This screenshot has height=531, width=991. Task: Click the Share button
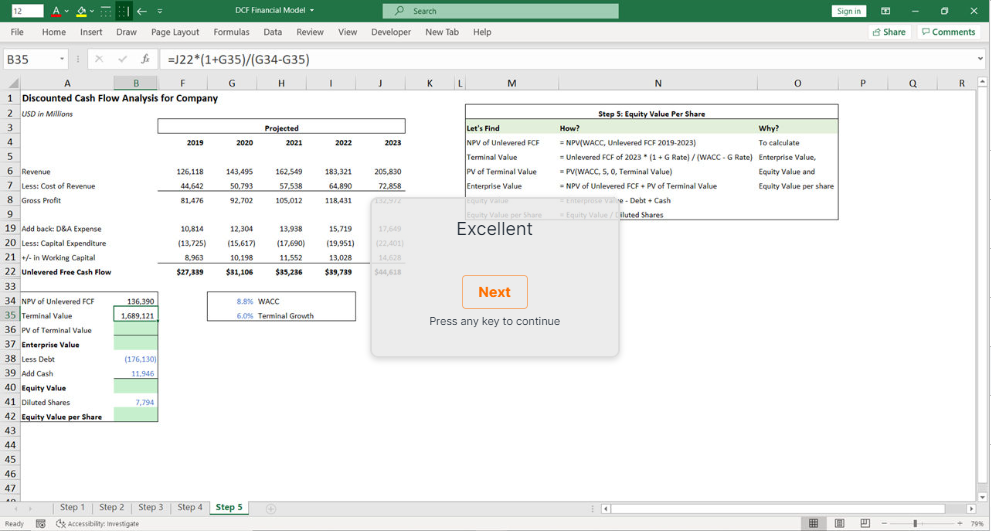point(888,32)
